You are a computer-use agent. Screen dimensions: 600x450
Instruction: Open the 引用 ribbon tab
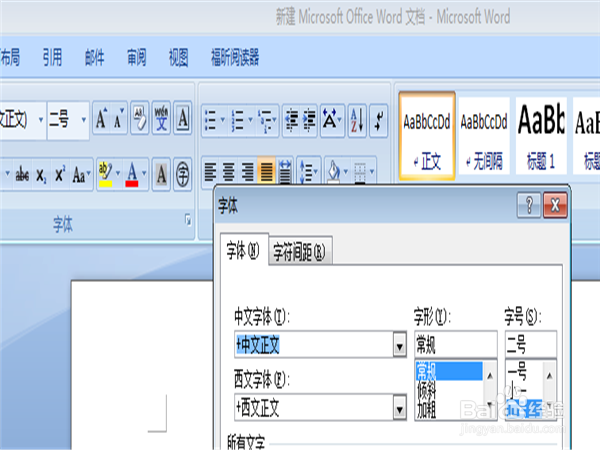[x=52, y=57]
